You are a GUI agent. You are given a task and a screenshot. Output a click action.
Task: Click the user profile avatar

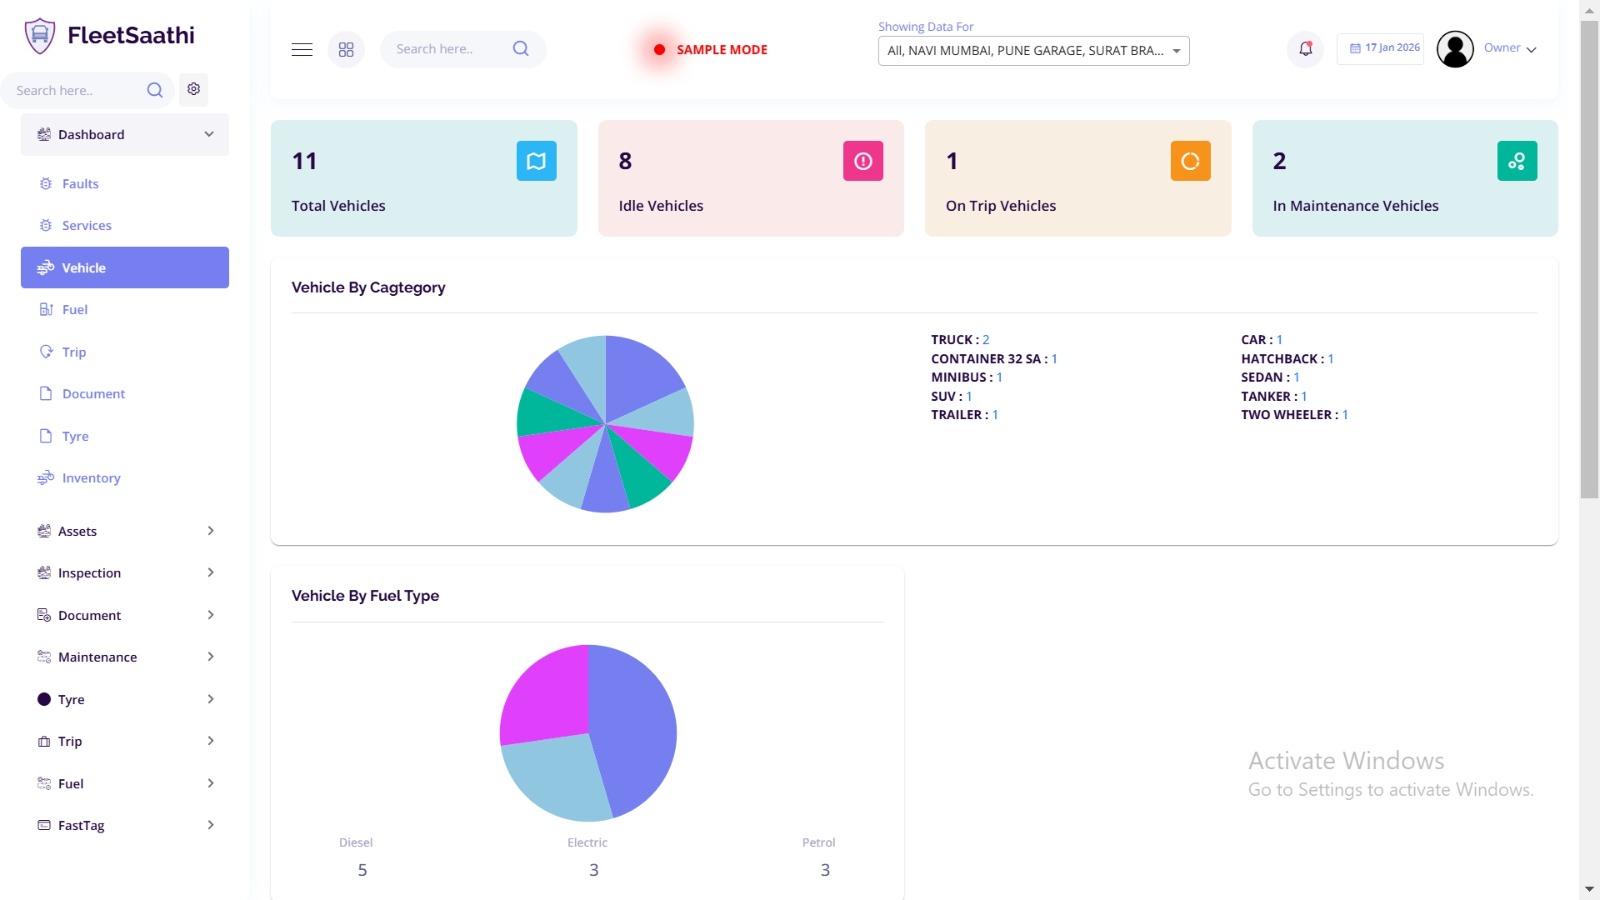pos(1455,49)
